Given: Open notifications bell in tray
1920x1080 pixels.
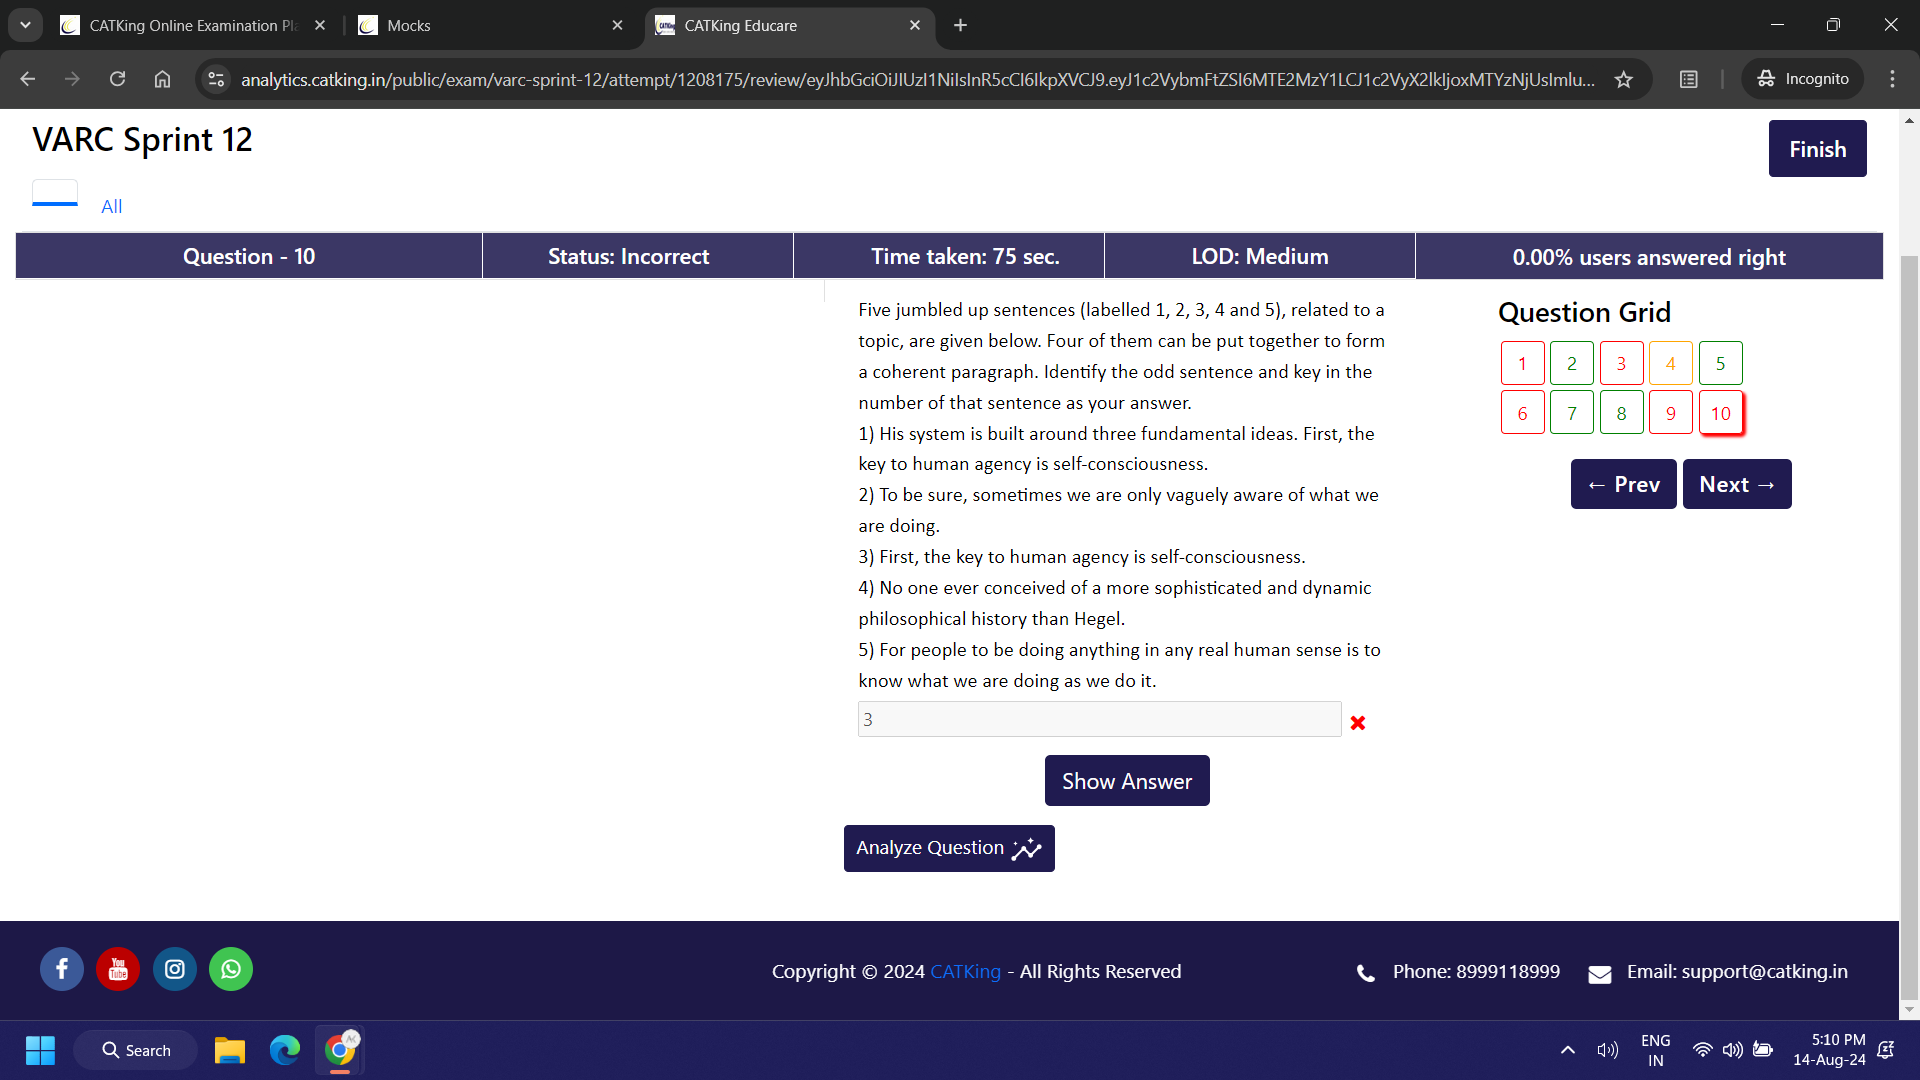Looking at the screenshot, I should 1886,1050.
